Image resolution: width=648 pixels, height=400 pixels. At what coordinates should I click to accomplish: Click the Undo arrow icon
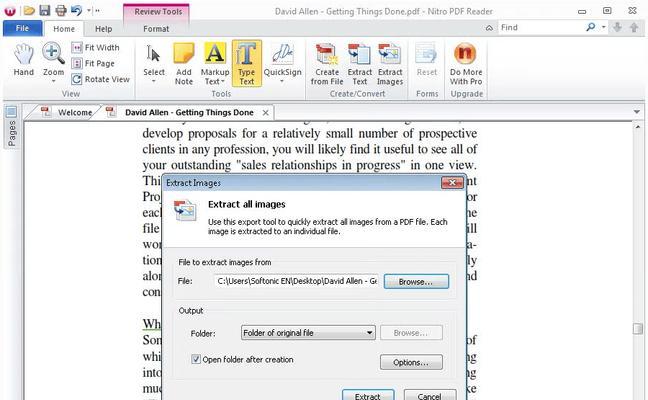pyautogui.click(x=76, y=10)
